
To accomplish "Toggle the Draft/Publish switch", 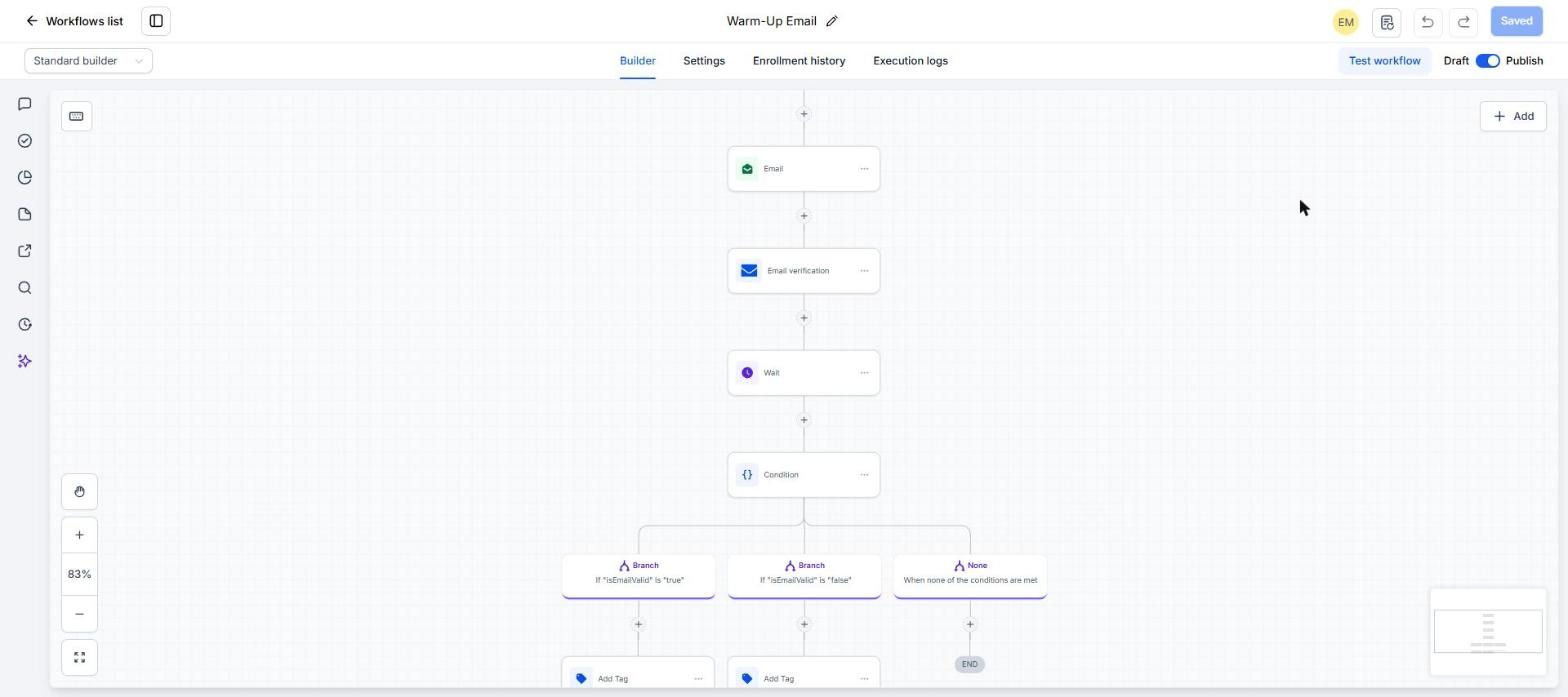I will pos(1487,61).
